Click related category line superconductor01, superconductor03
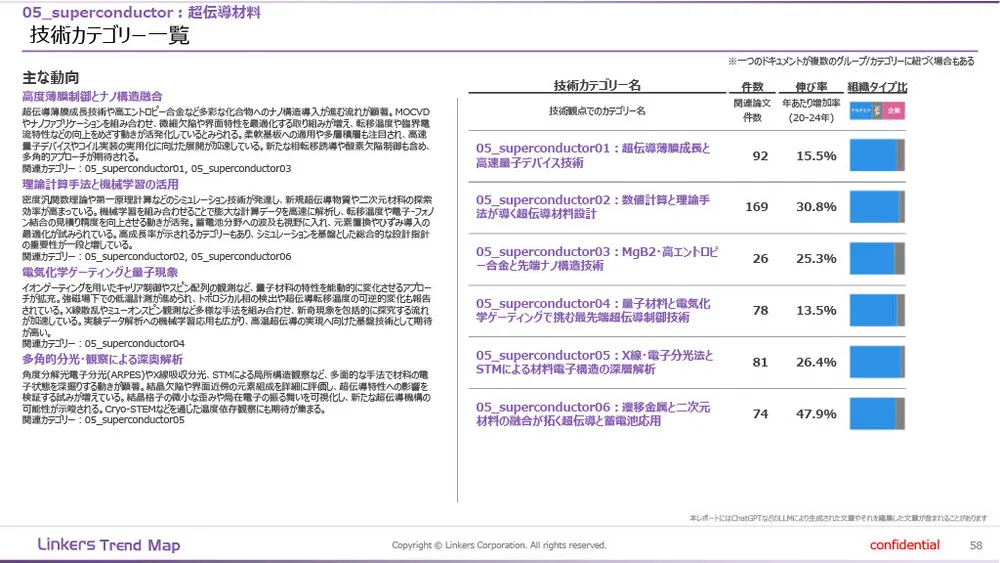 157,168
